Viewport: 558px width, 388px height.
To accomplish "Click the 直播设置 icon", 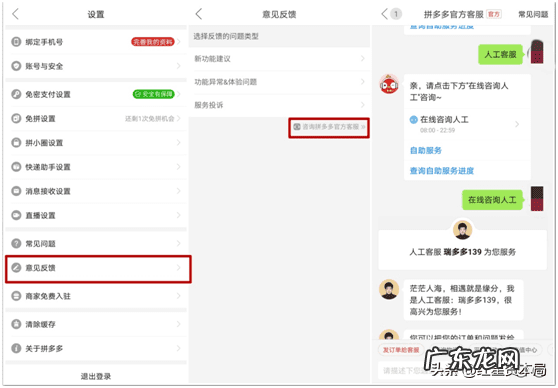I will (x=16, y=215).
